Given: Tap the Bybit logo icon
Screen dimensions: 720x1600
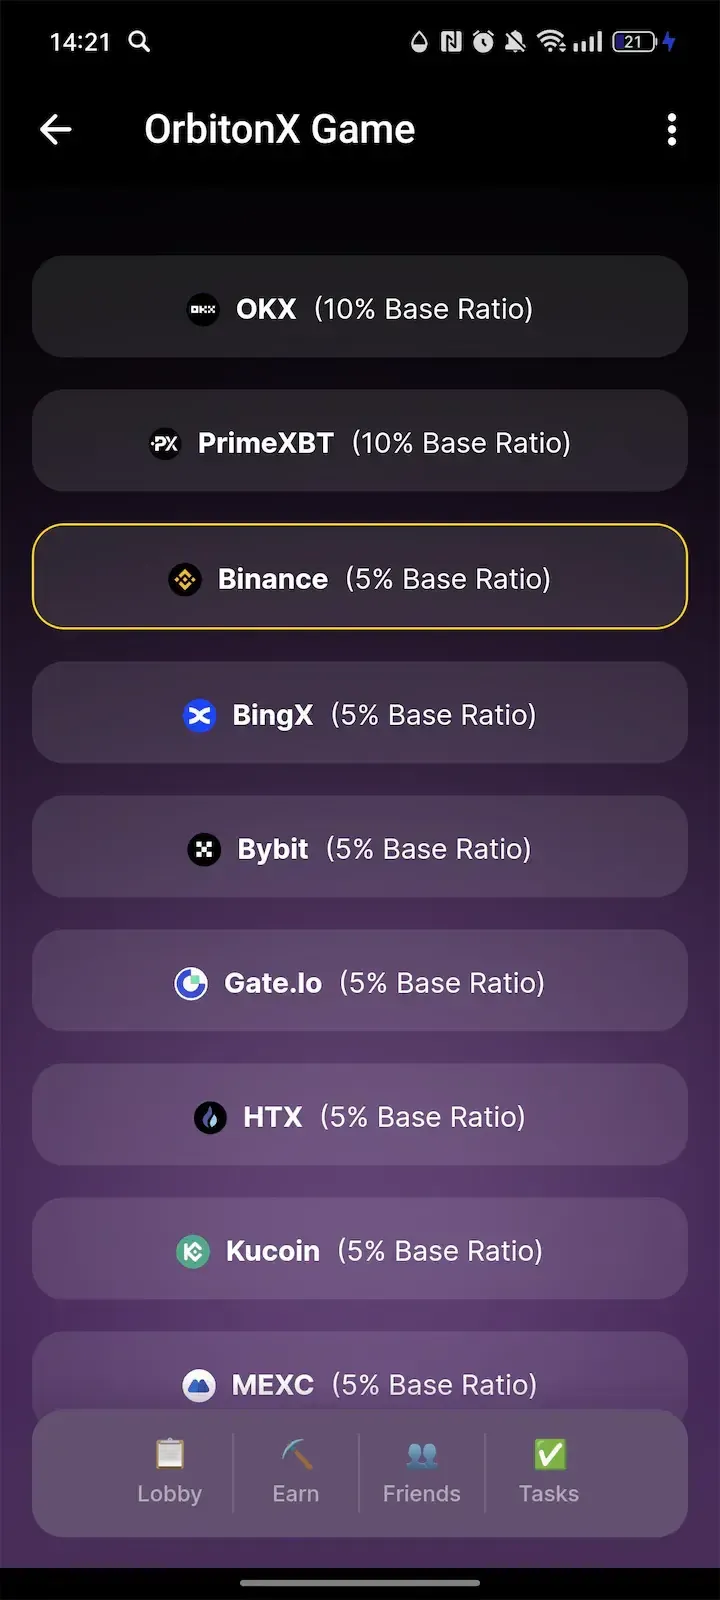Looking at the screenshot, I should pos(204,849).
